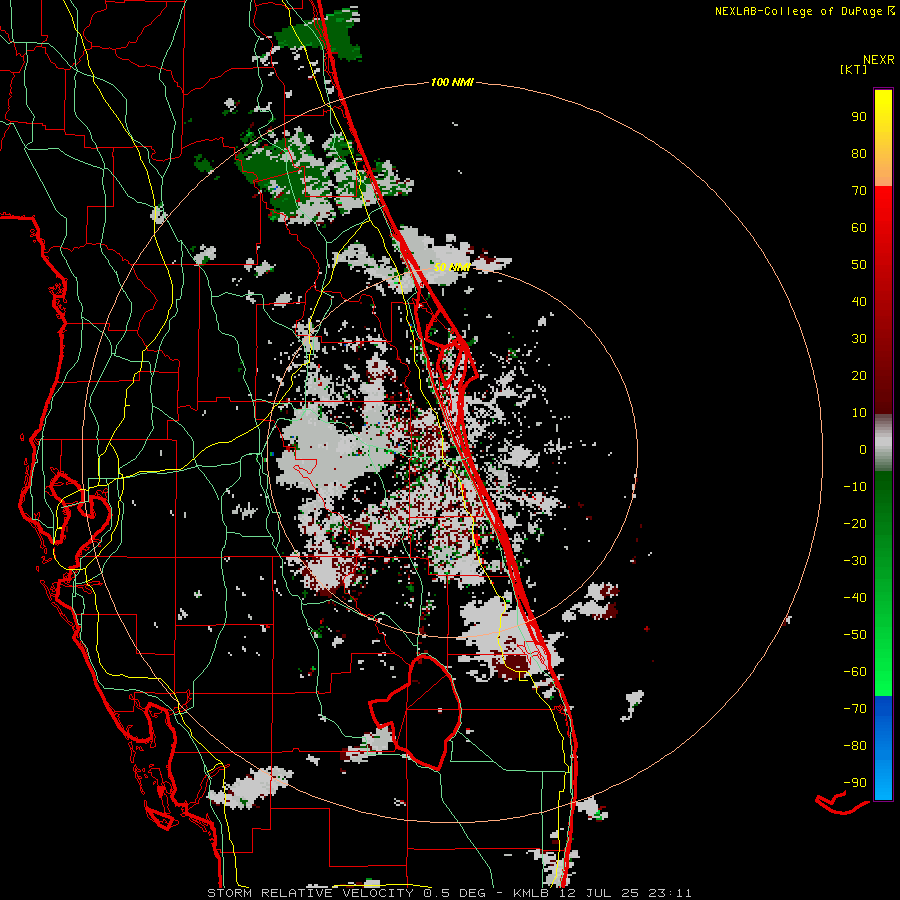
Task: Click the 70 knot label on color scale
Action: 859,191
